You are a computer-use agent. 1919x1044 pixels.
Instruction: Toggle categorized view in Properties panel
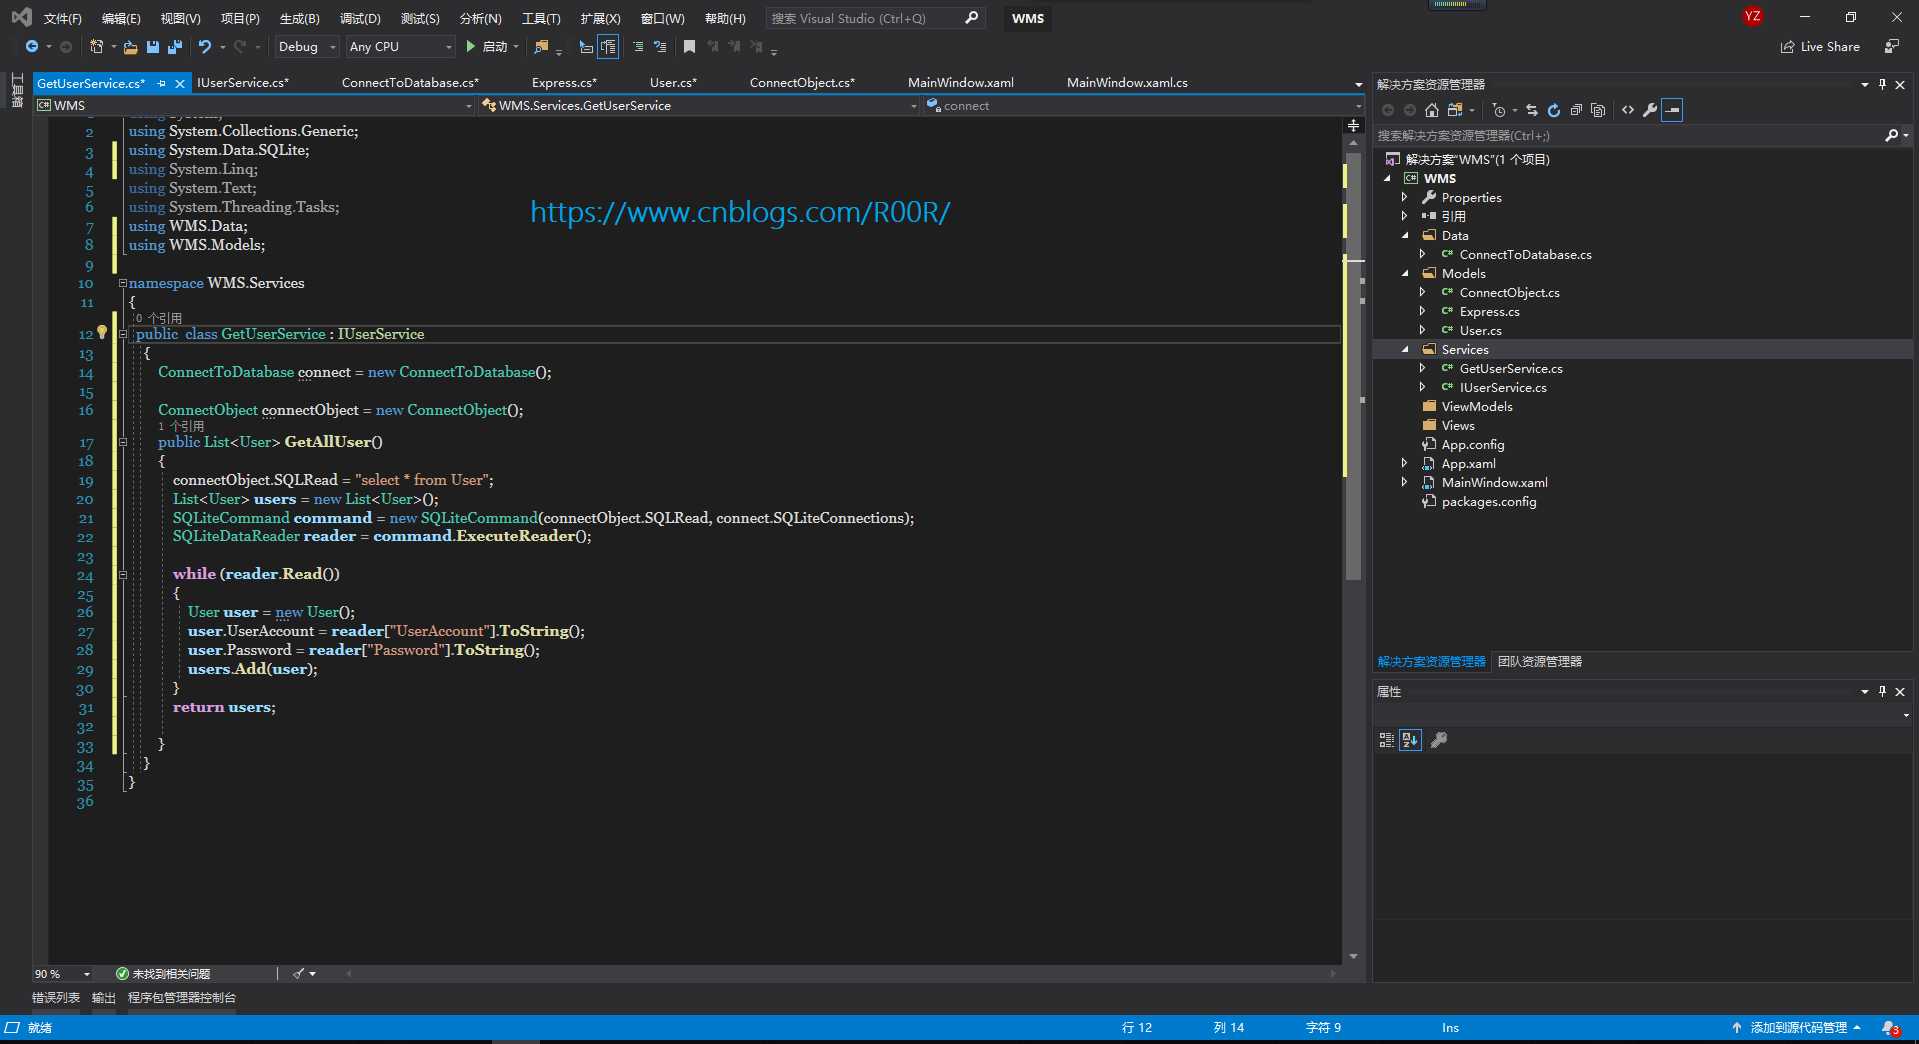(x=1386, y=740)
